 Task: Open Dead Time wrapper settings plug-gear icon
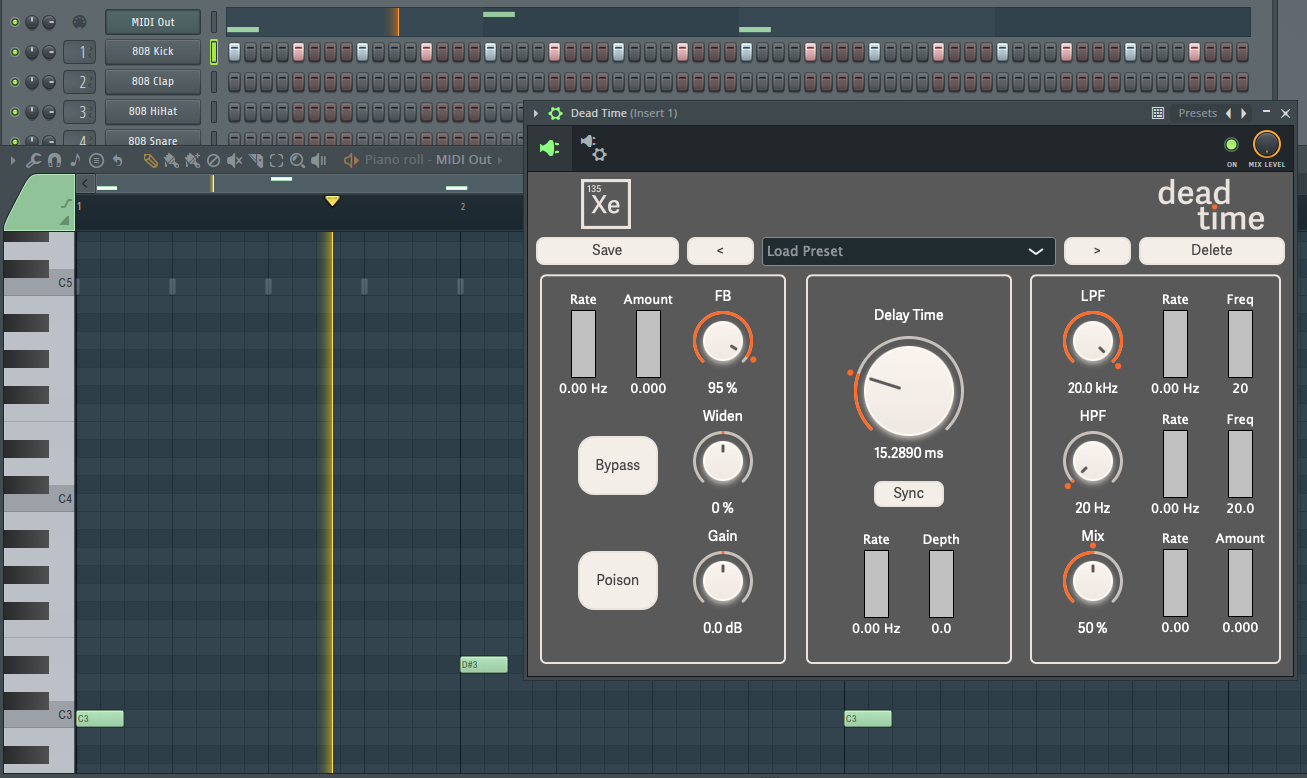[594, 149]
